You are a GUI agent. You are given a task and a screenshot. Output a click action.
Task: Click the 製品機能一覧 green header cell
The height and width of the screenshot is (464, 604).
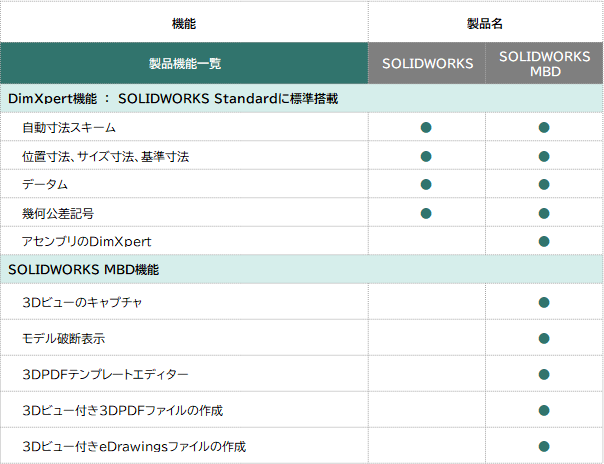[185, 64]
